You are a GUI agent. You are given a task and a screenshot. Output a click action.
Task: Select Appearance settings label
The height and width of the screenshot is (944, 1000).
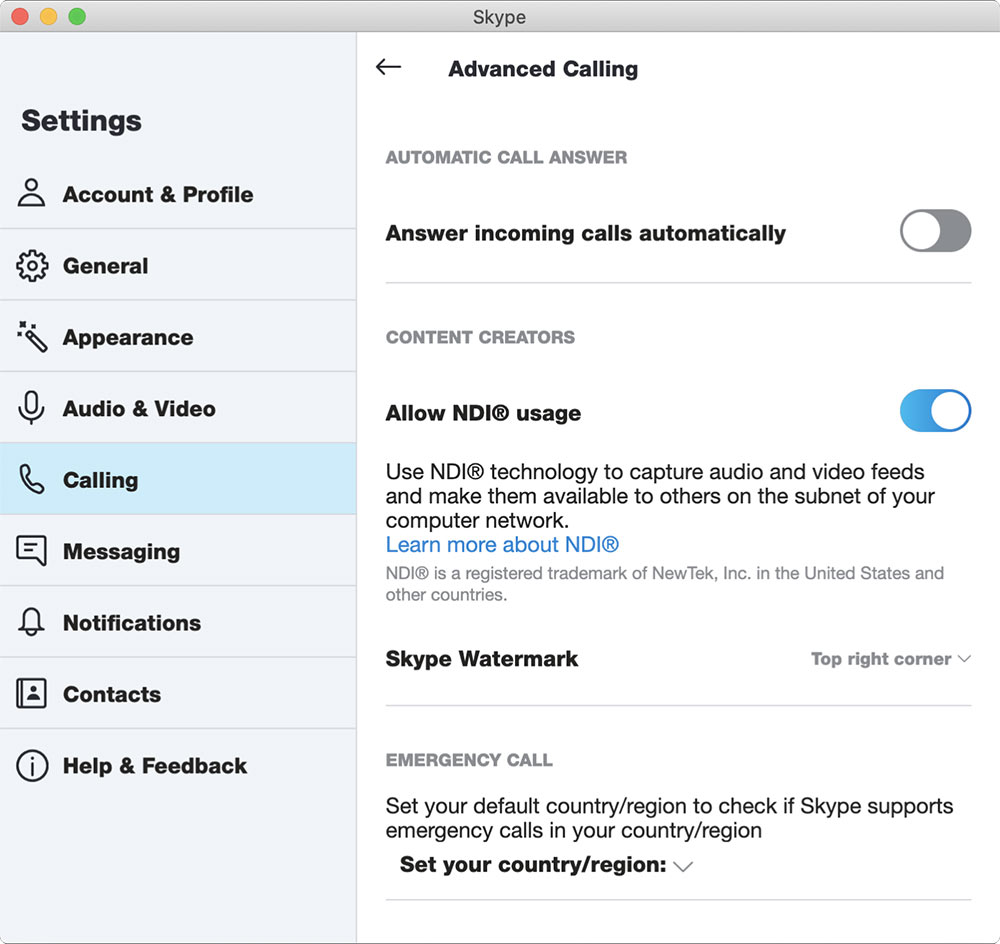128,337
